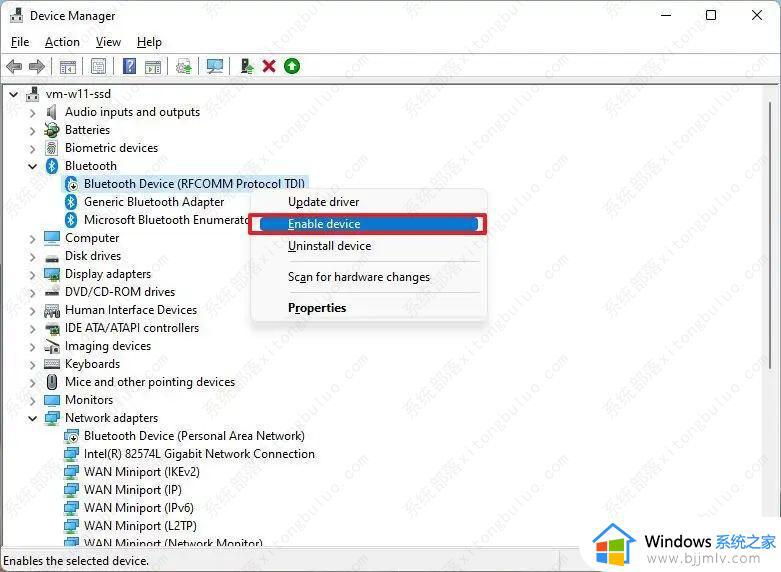
Task: Click the Update device driver toolbar icon
Action: [184, 66]
